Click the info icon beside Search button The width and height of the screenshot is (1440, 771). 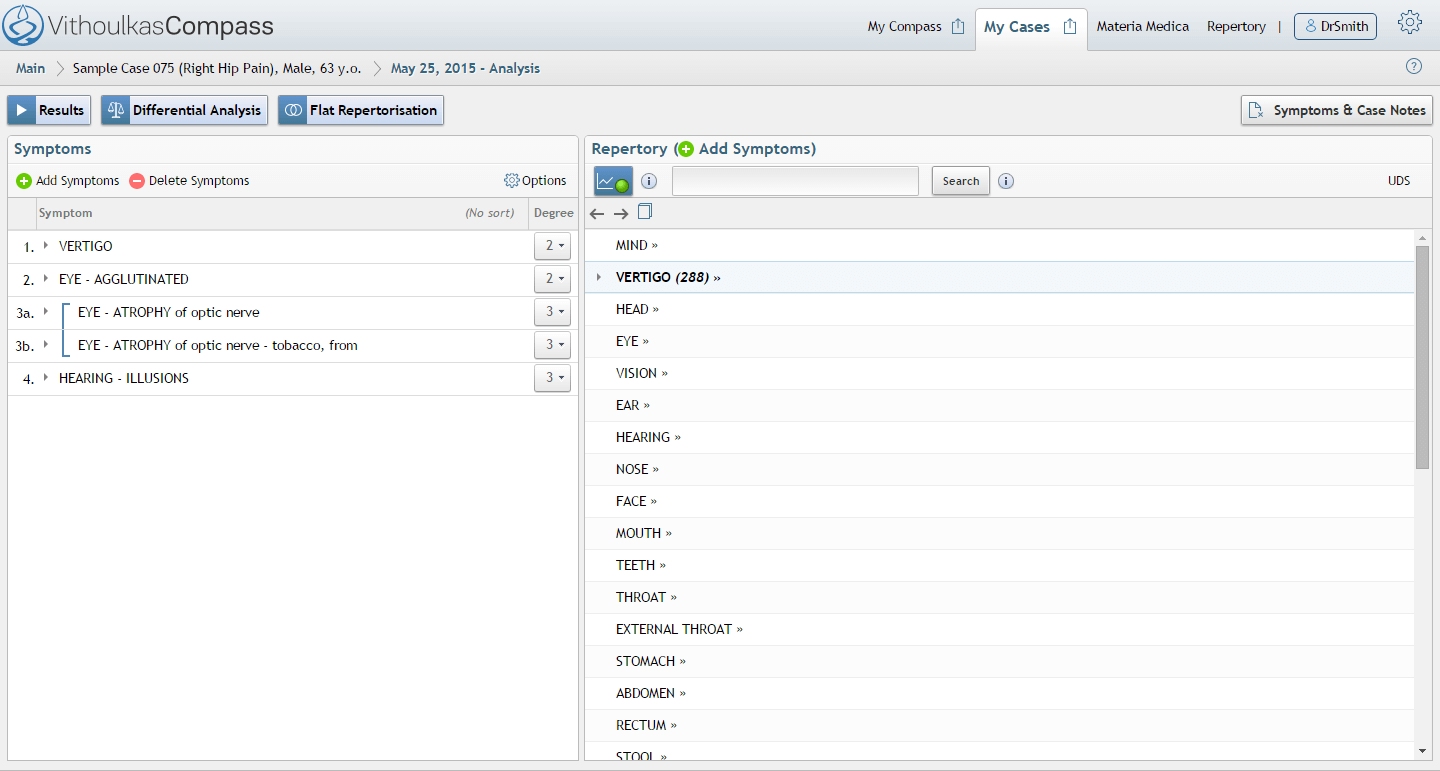[x=1006, y=181]
